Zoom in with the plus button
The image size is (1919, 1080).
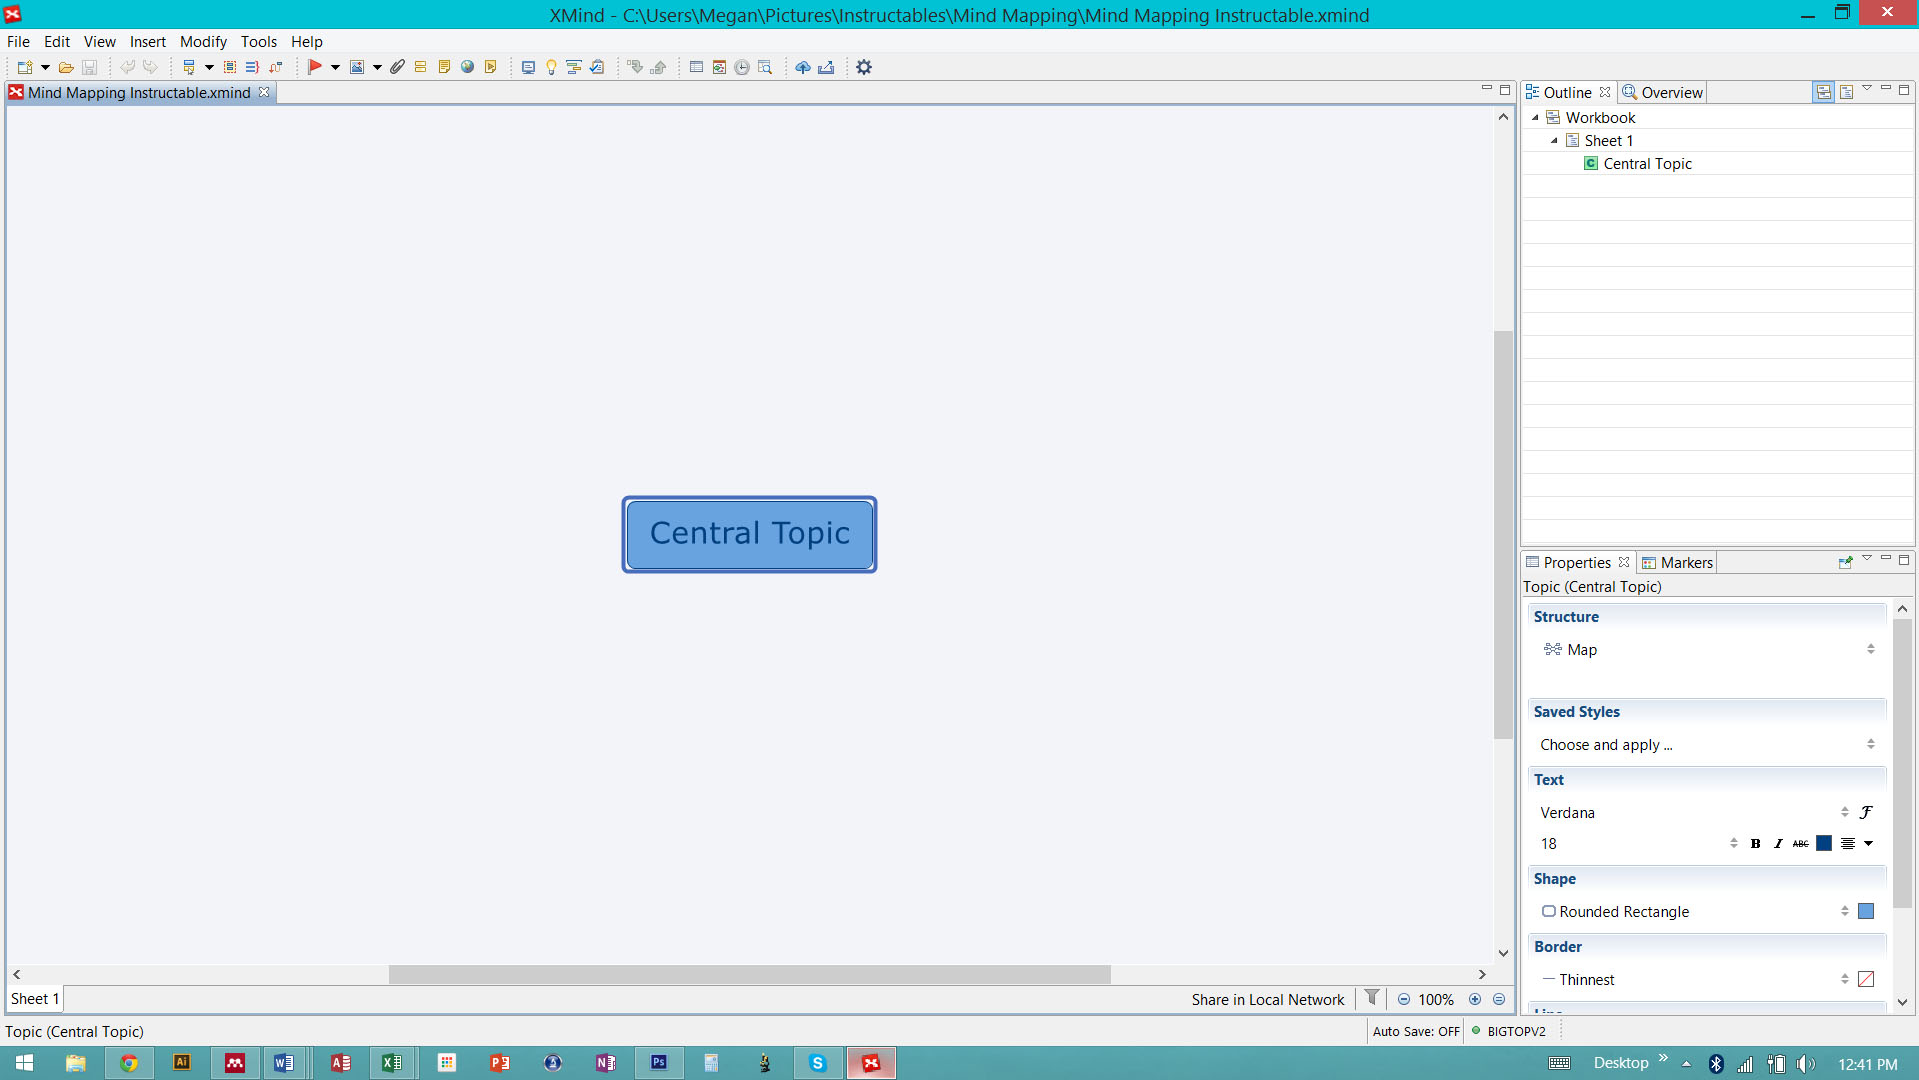pos(1475,1000)
